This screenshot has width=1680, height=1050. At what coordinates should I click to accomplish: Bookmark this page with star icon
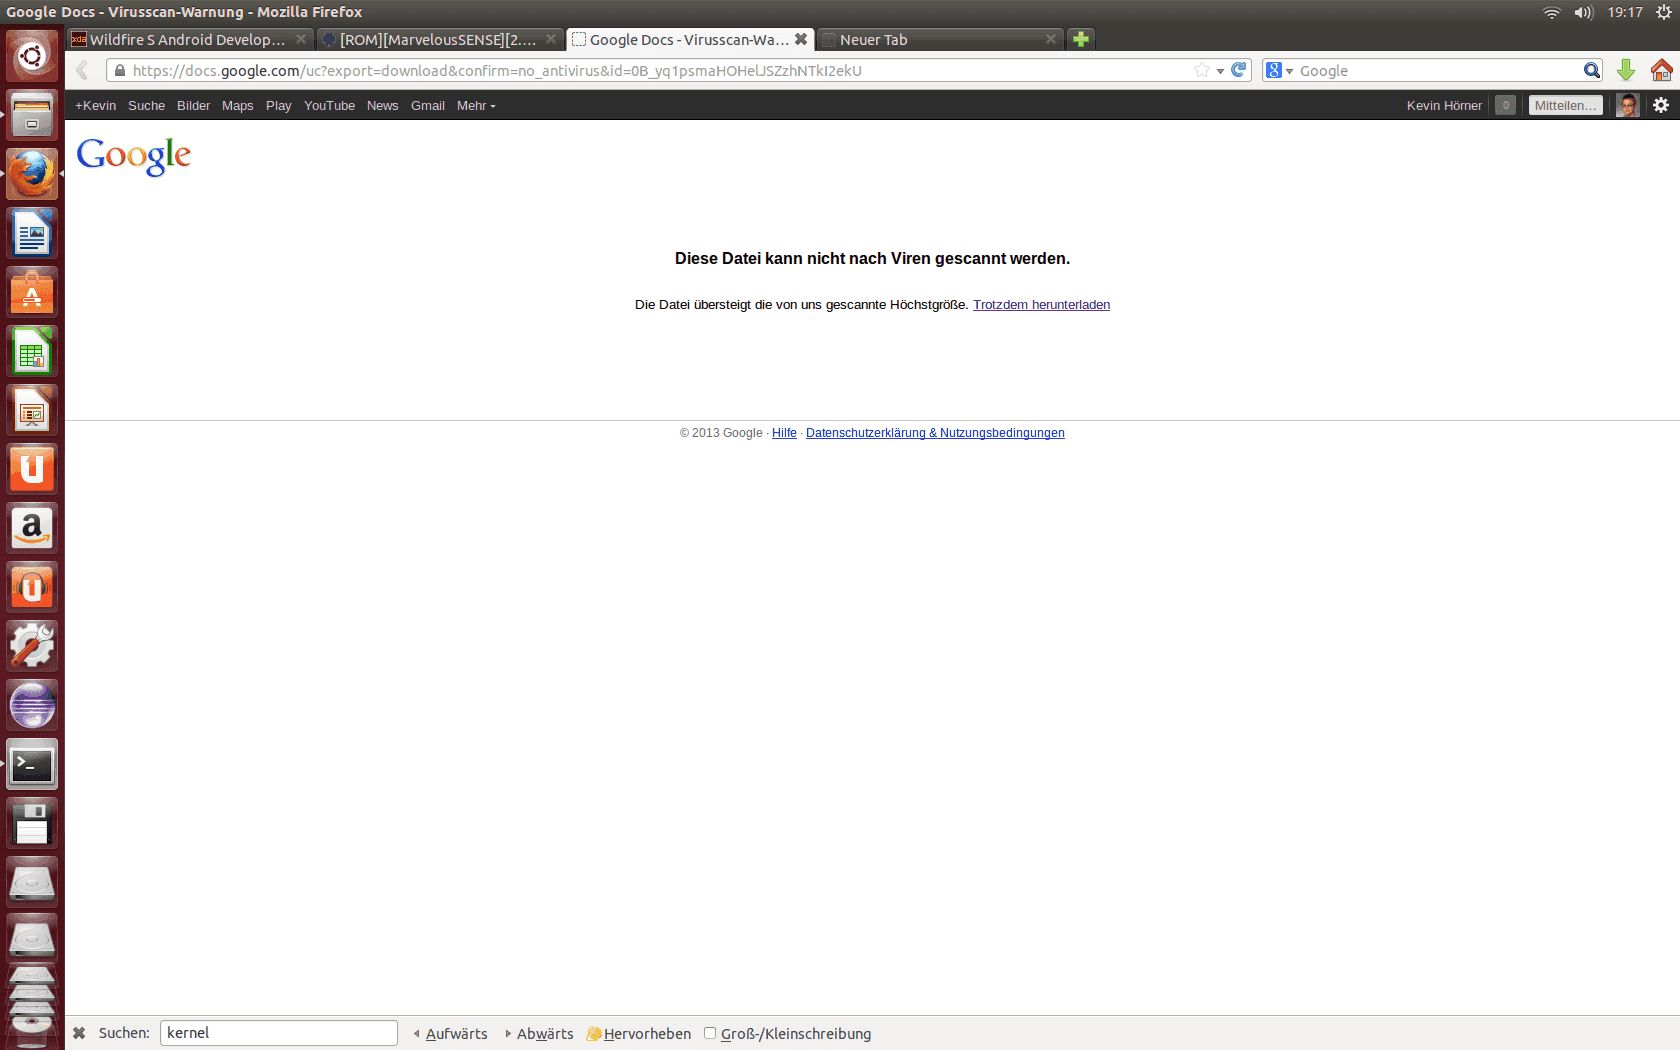1202,70
